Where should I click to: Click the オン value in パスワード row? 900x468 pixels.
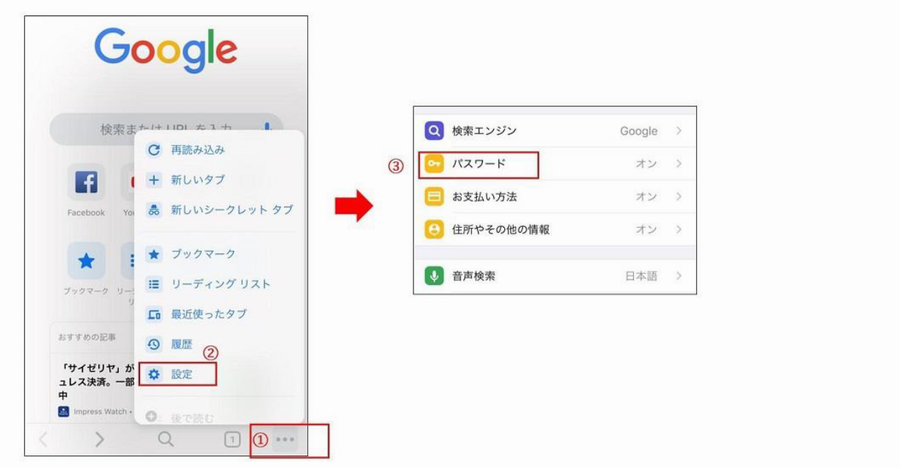pos(646,164)
